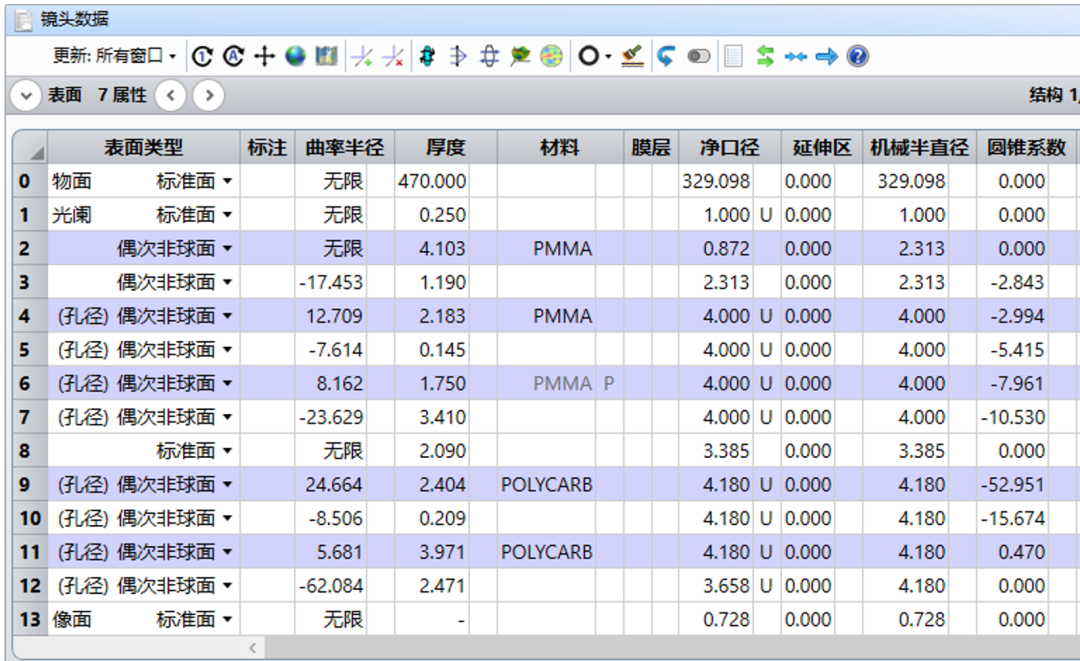
Task: Click the thickness cell 470.000
Action: pyautogui.click(x=432, y=181)
